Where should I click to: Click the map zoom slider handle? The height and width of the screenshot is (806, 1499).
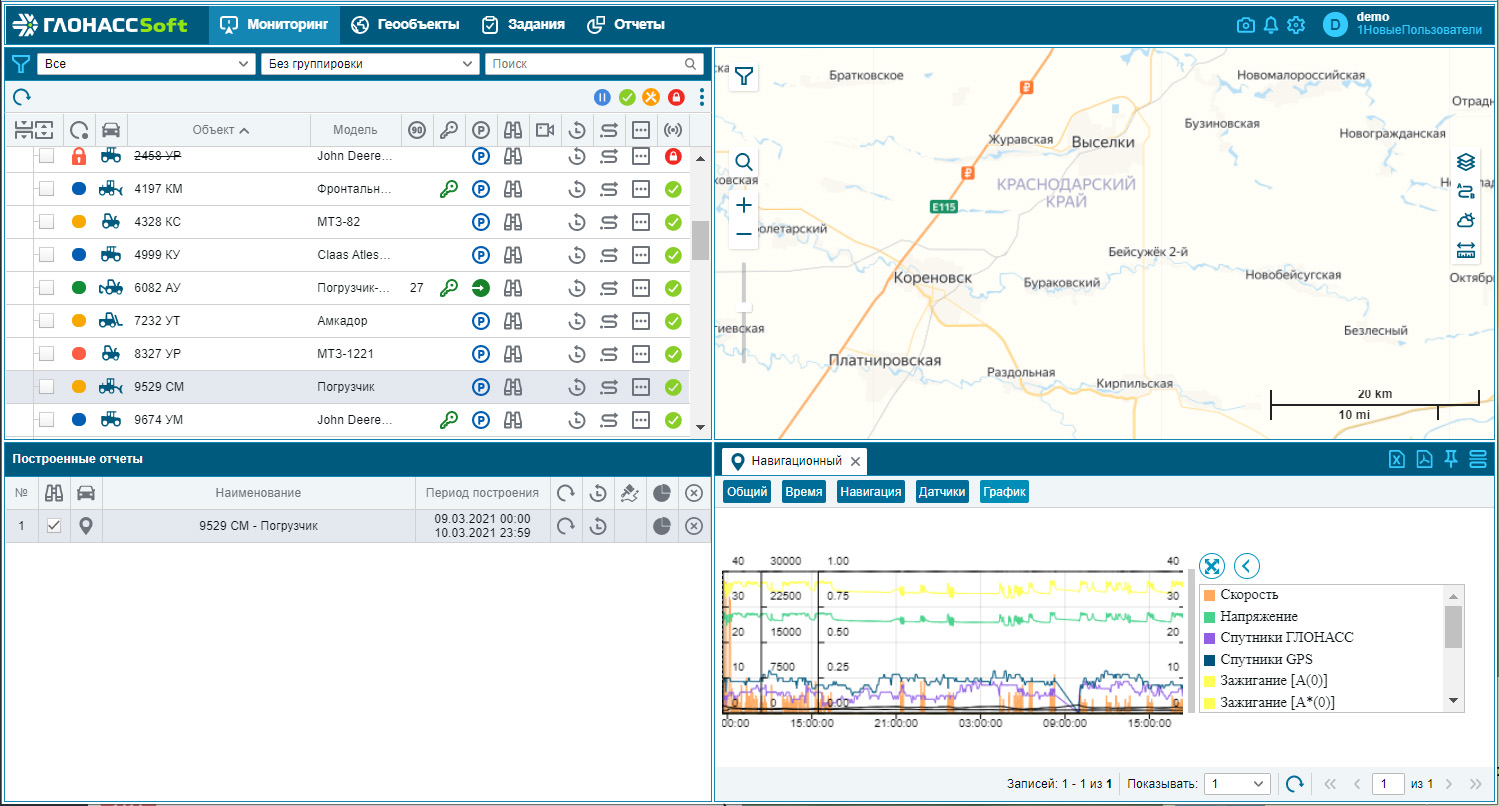pyautogui.click(x=744, y=307)
